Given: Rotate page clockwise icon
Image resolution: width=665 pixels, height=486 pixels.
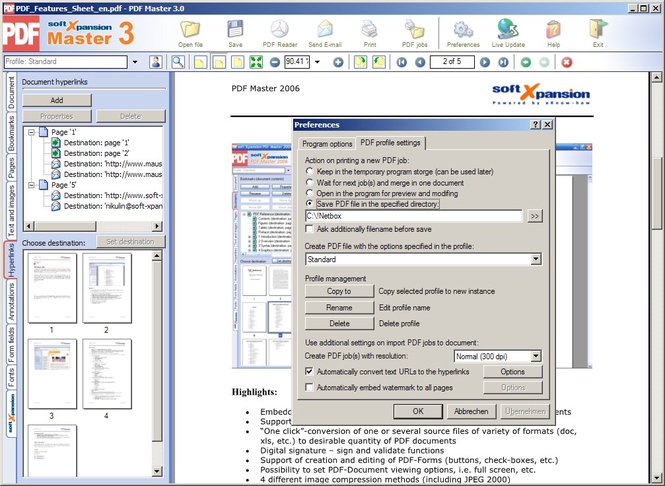Looking at the screenshot, I should [360, 62].
